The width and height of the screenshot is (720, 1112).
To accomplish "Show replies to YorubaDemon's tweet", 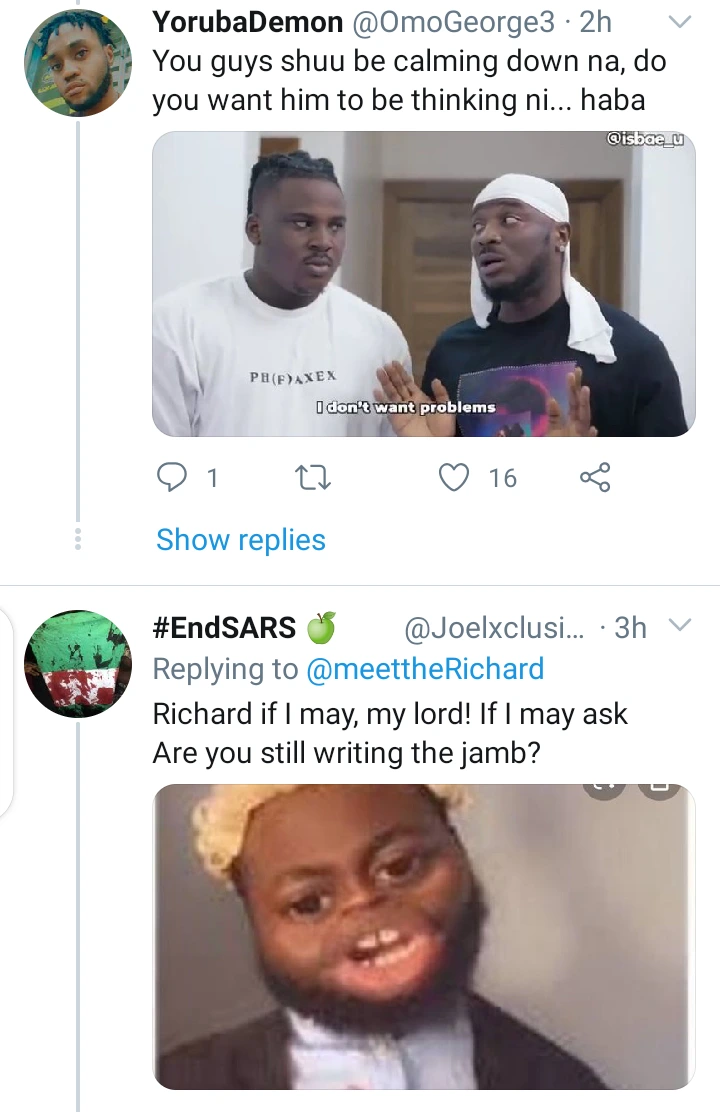I will [241, 540].
